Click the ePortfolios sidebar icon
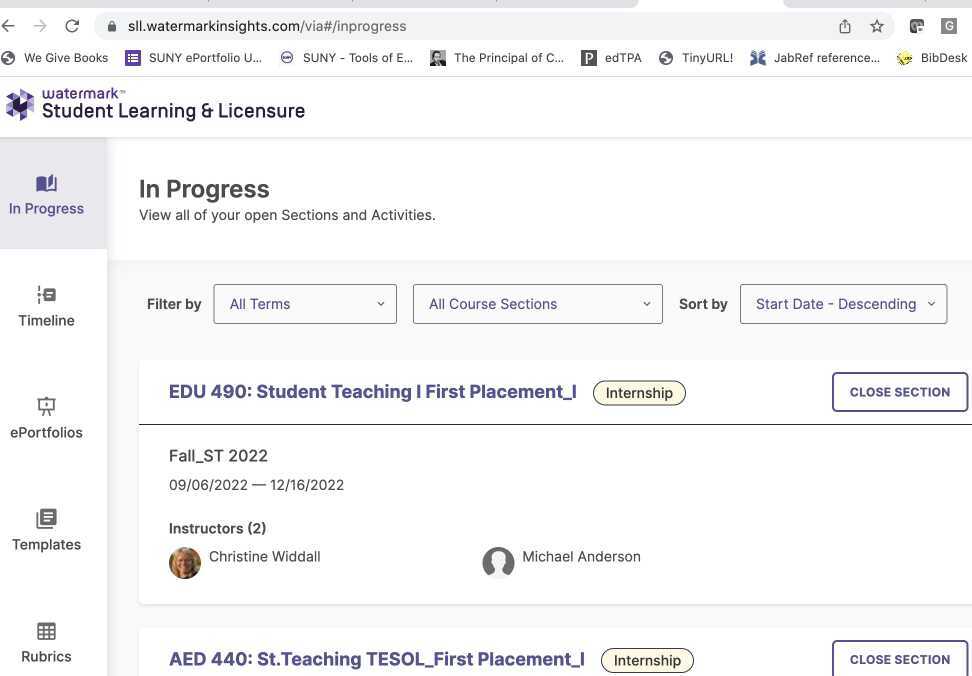Image resolution: width=972 pixels, height=676 pixels. pyautogui.click(x=46, y=406)
